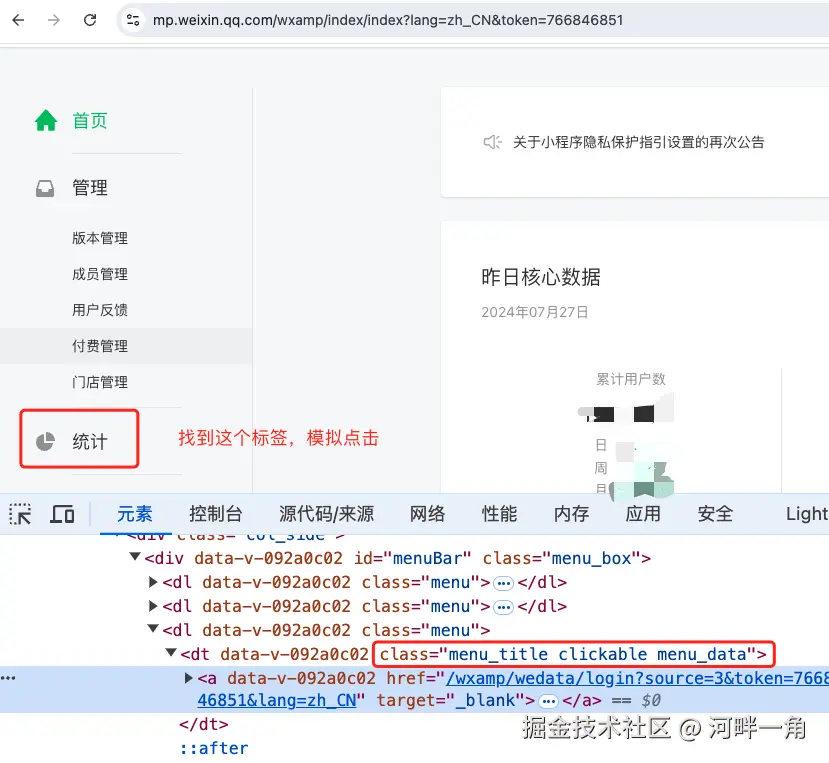Image resolution: width=829 pixels, height=763 pixels.
Task: Click the announcement speaker icon
Action: [492, 142]
